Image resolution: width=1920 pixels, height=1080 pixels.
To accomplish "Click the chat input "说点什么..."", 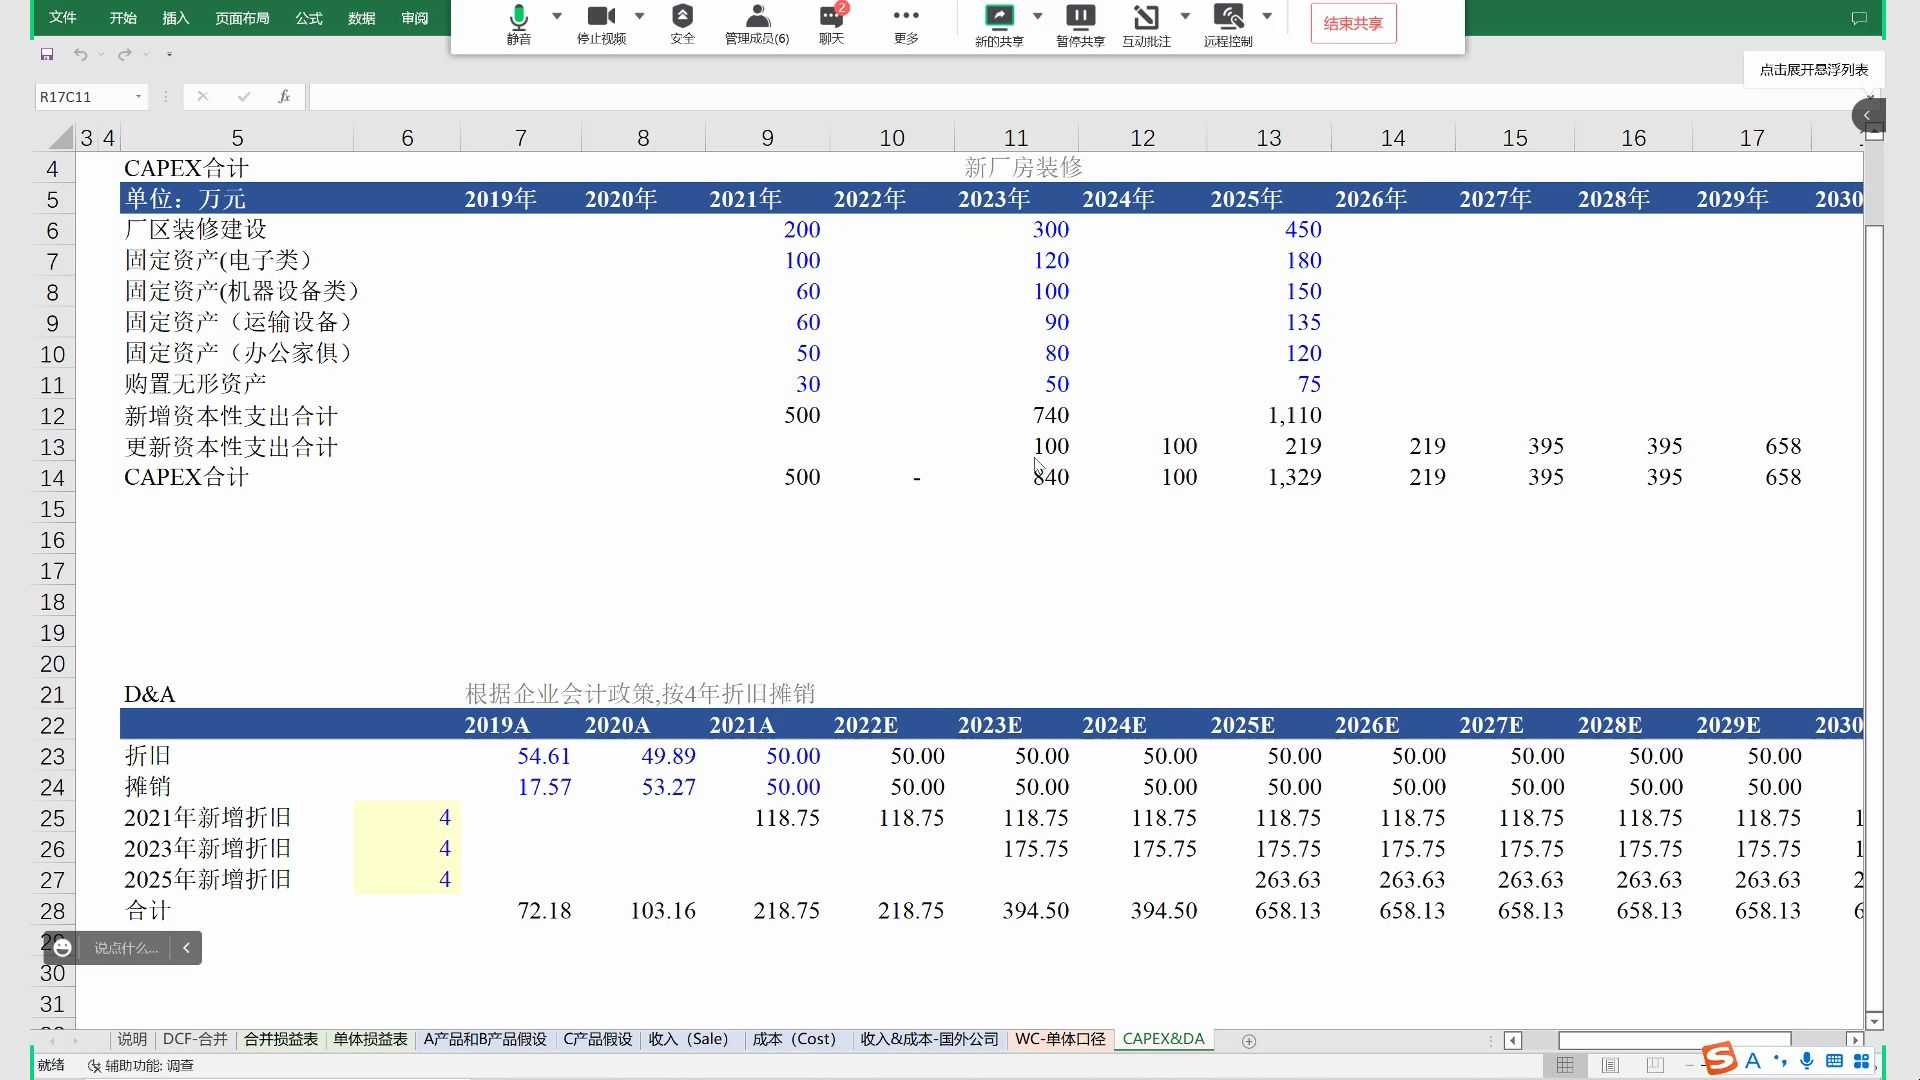I will (125, 947).
